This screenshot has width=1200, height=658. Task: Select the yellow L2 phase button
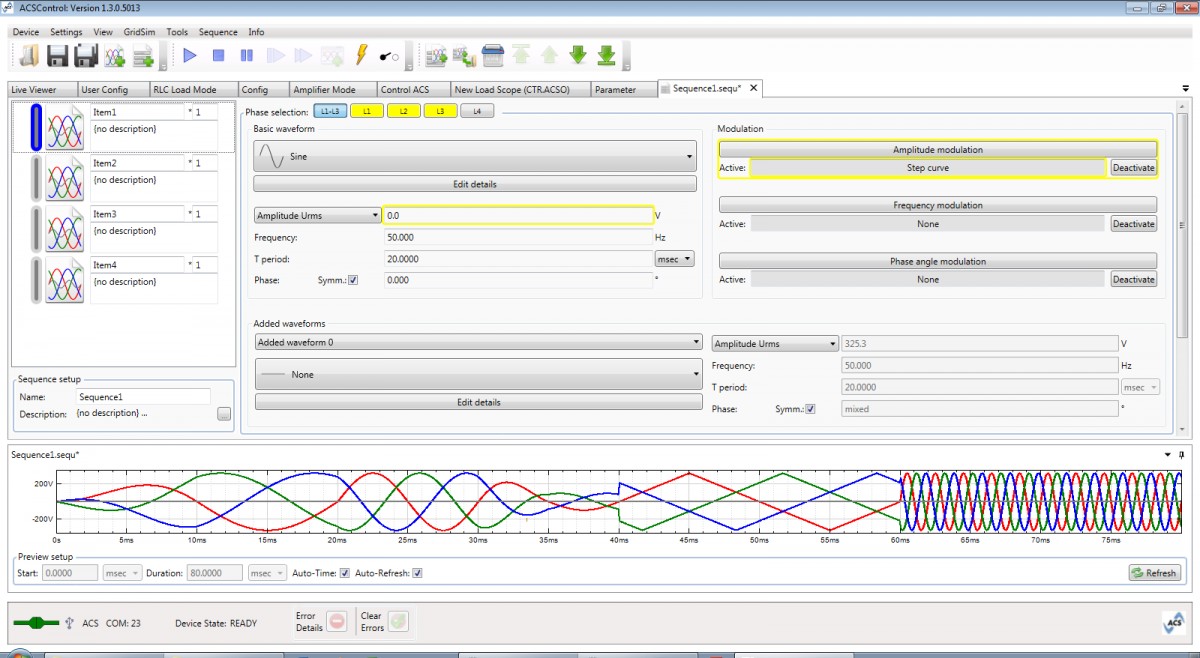[x=403, y=111]
